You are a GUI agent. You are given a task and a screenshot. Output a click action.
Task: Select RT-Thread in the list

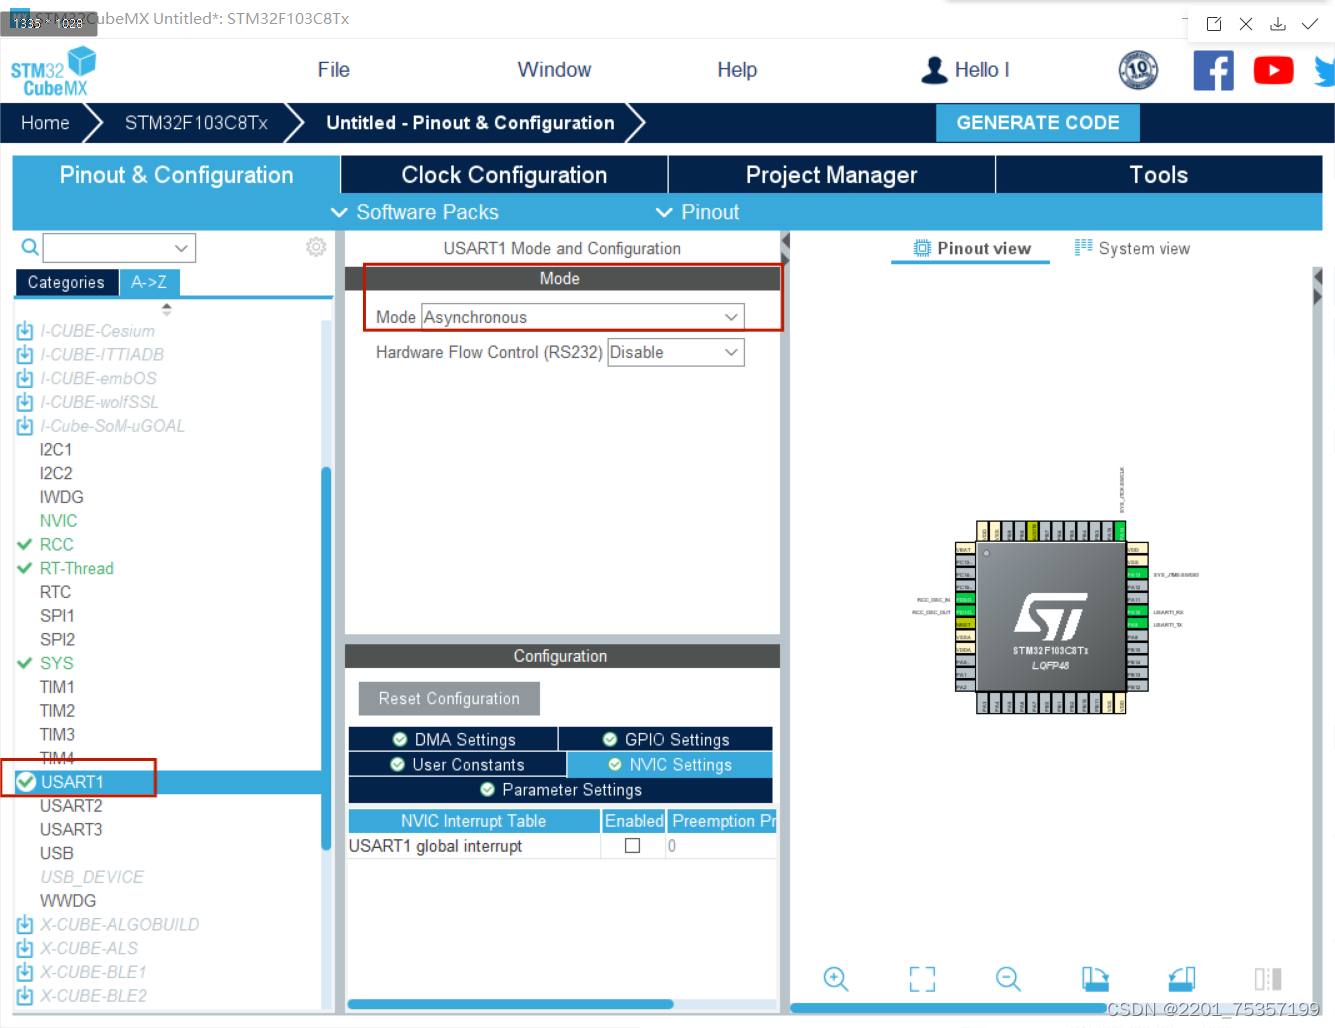click(76, 568)
